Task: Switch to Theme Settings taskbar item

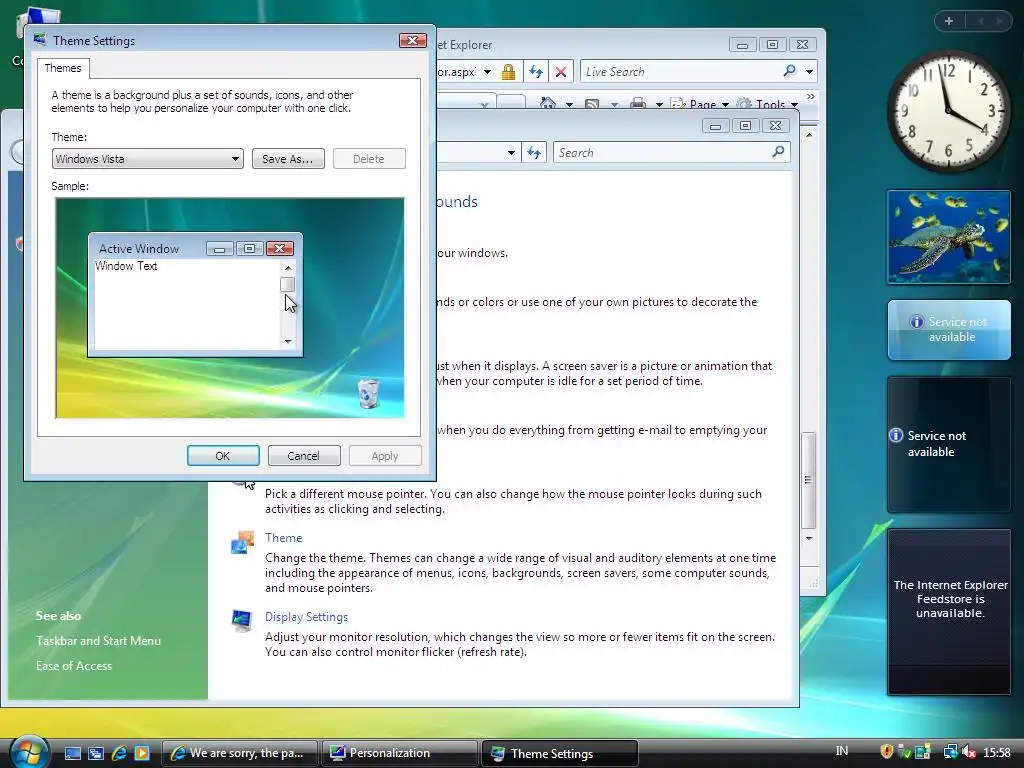Action: [559, 753]
